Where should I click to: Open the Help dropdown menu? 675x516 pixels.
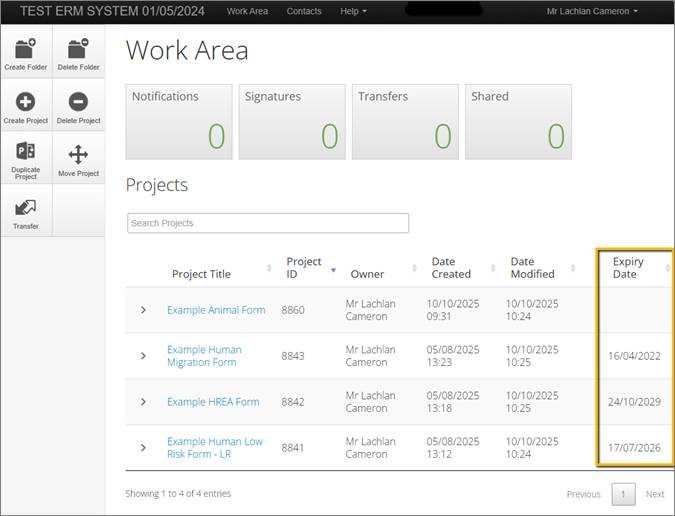tap(353, 11)
